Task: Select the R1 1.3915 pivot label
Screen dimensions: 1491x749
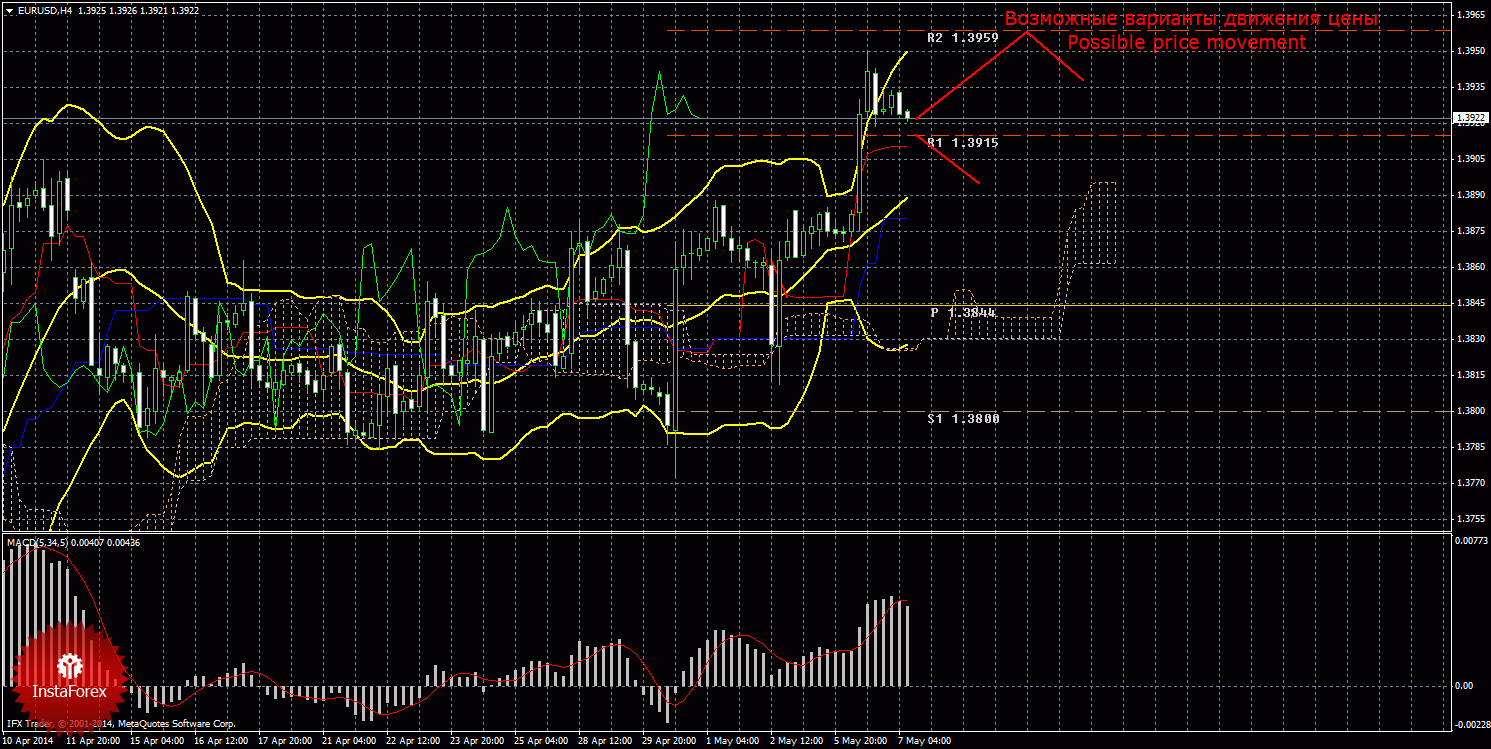Action: click(963, 143)
